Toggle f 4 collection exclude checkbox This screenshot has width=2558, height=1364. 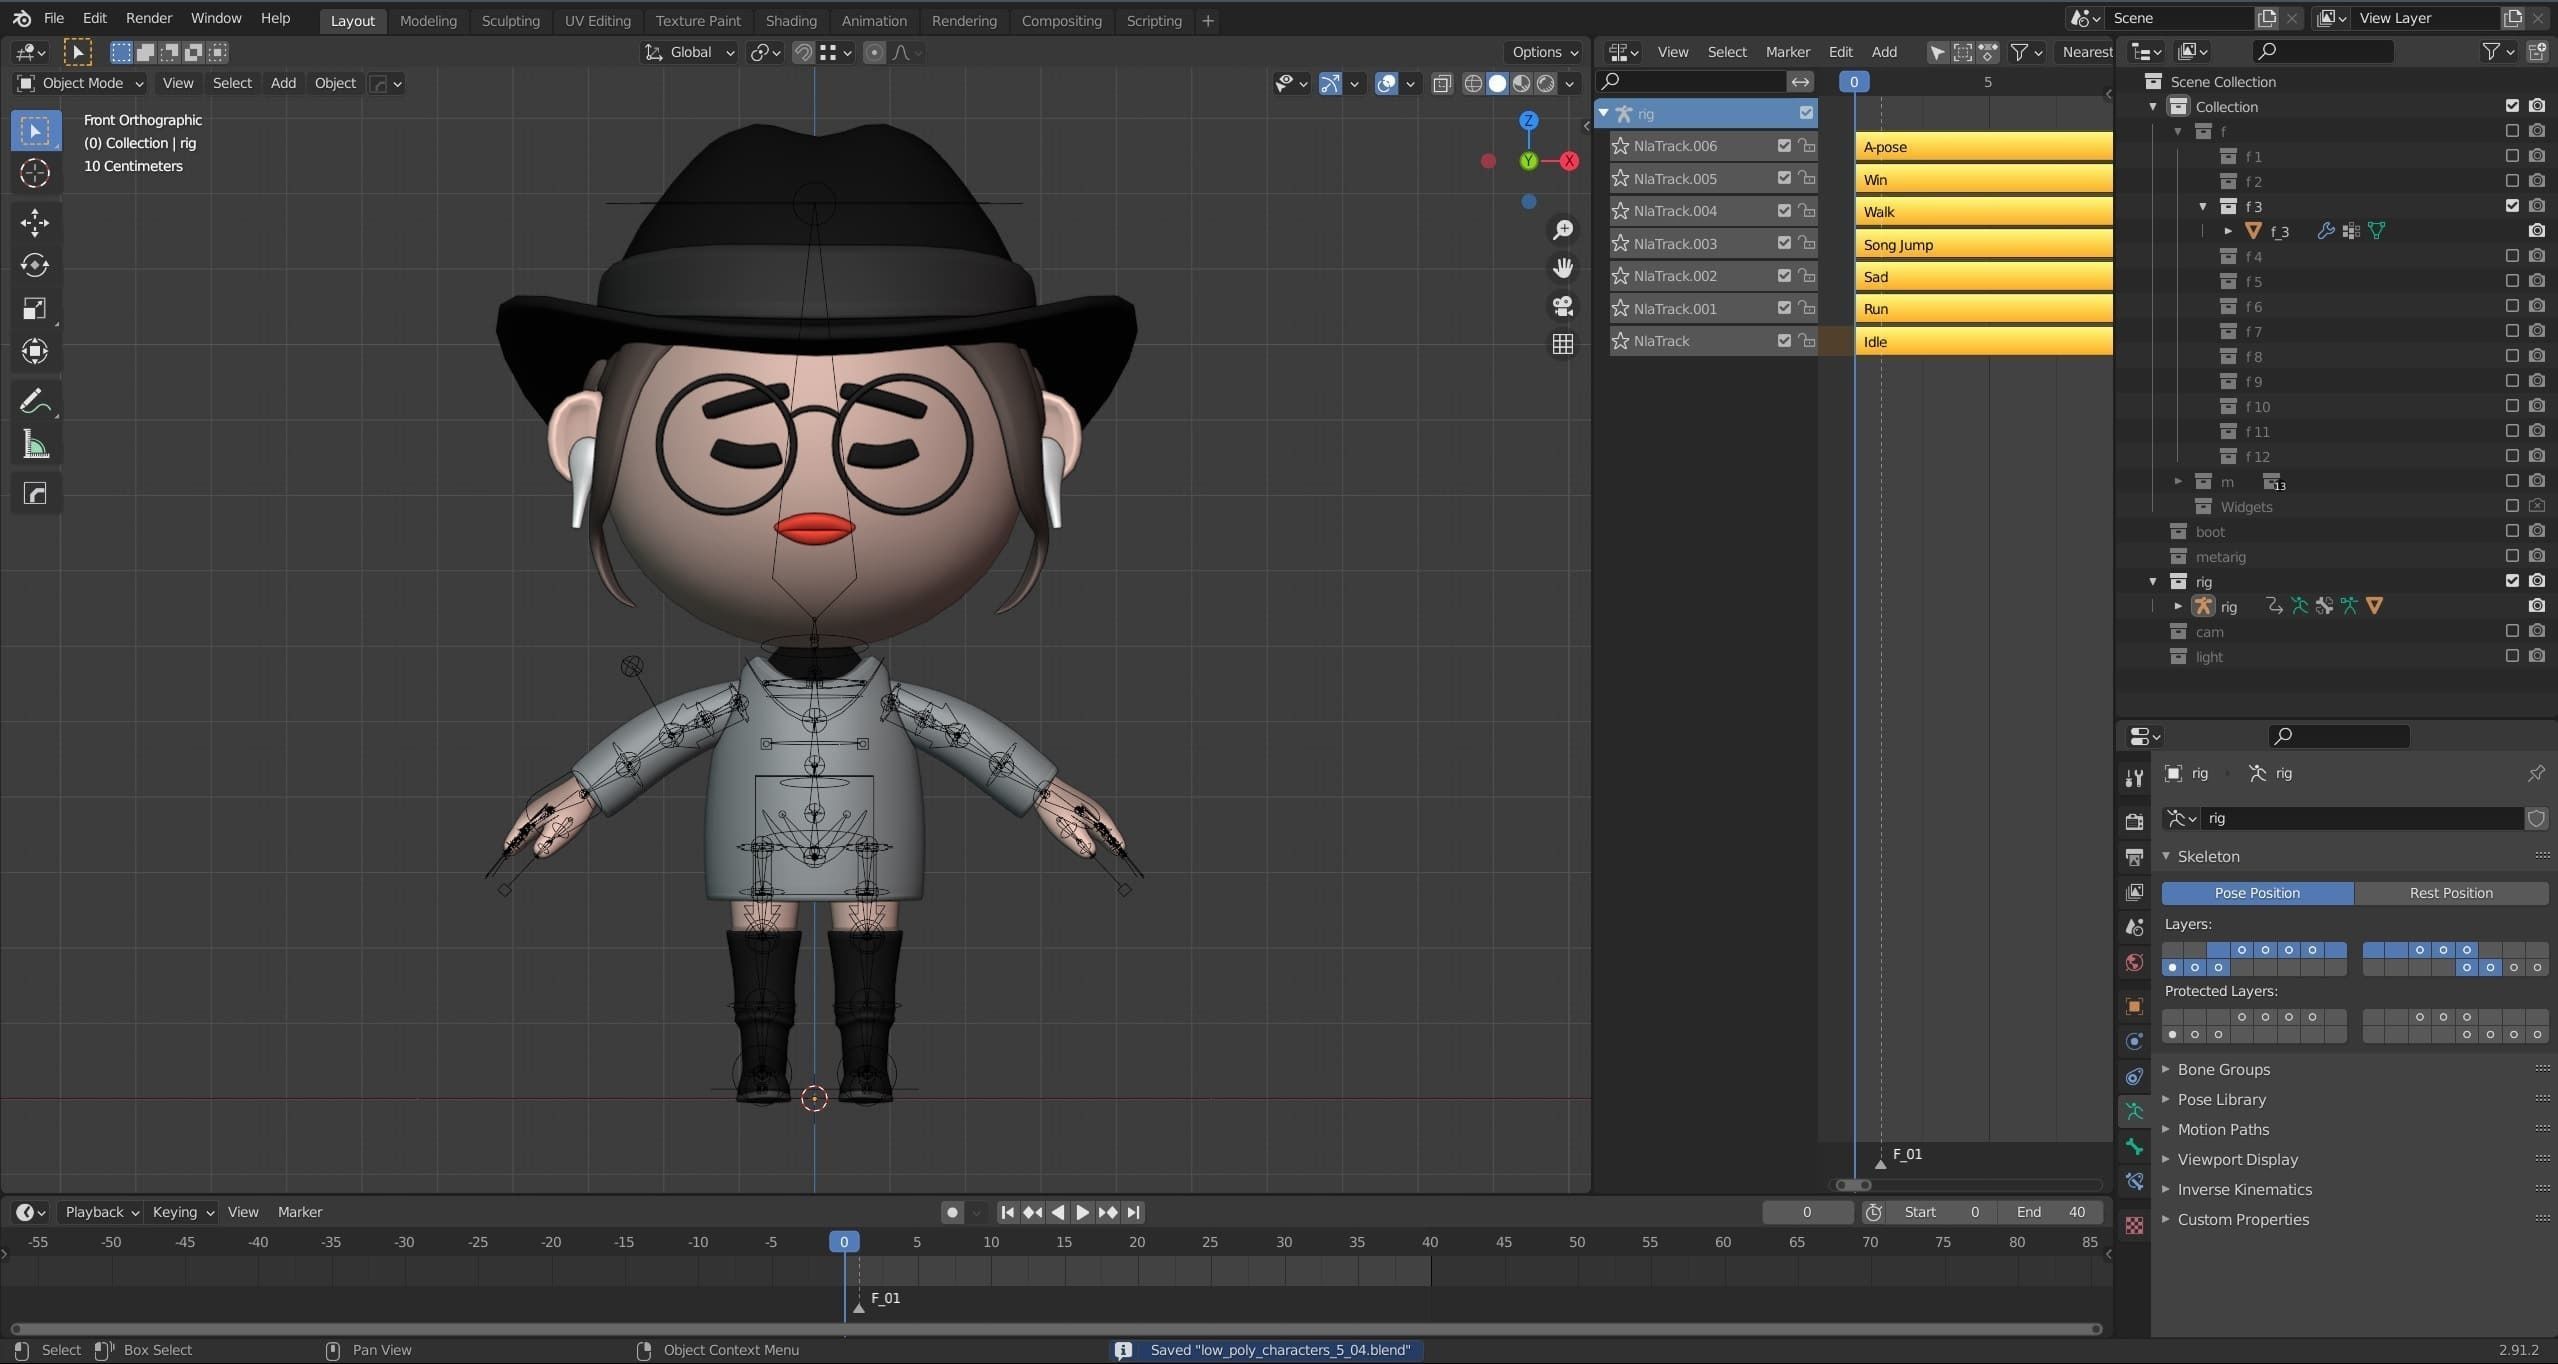(2512, 256)
